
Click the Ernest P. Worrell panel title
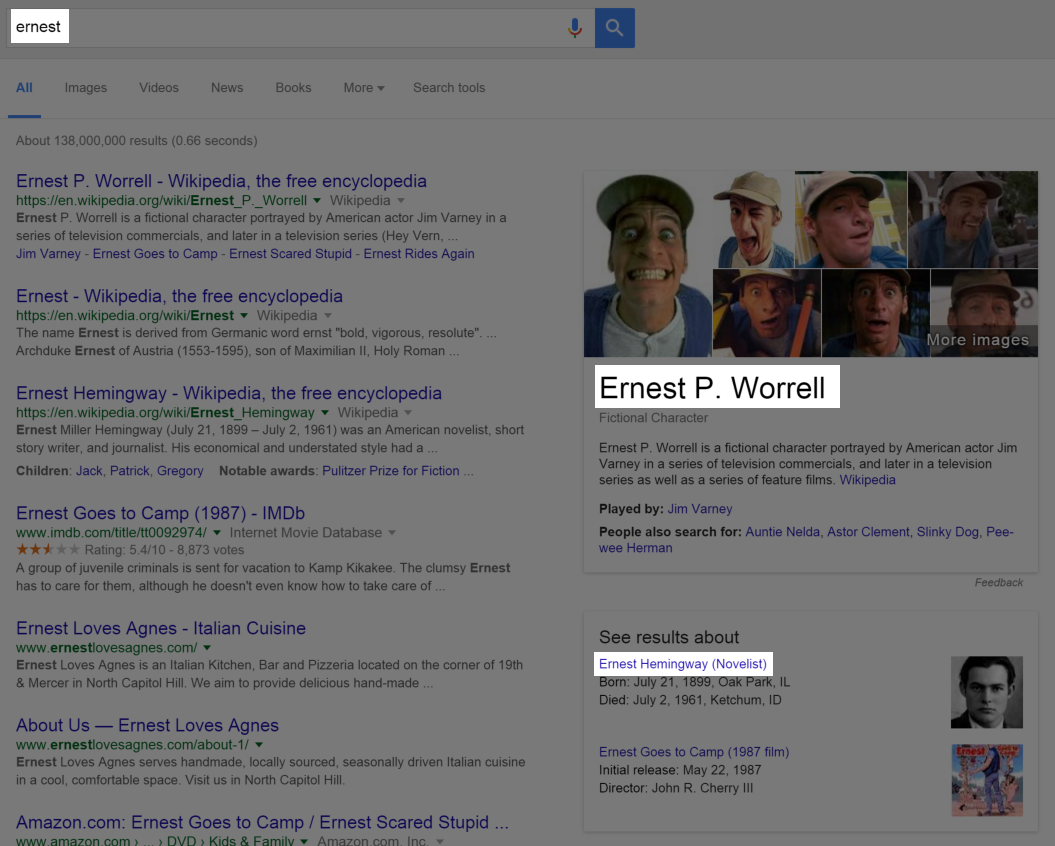712,388
